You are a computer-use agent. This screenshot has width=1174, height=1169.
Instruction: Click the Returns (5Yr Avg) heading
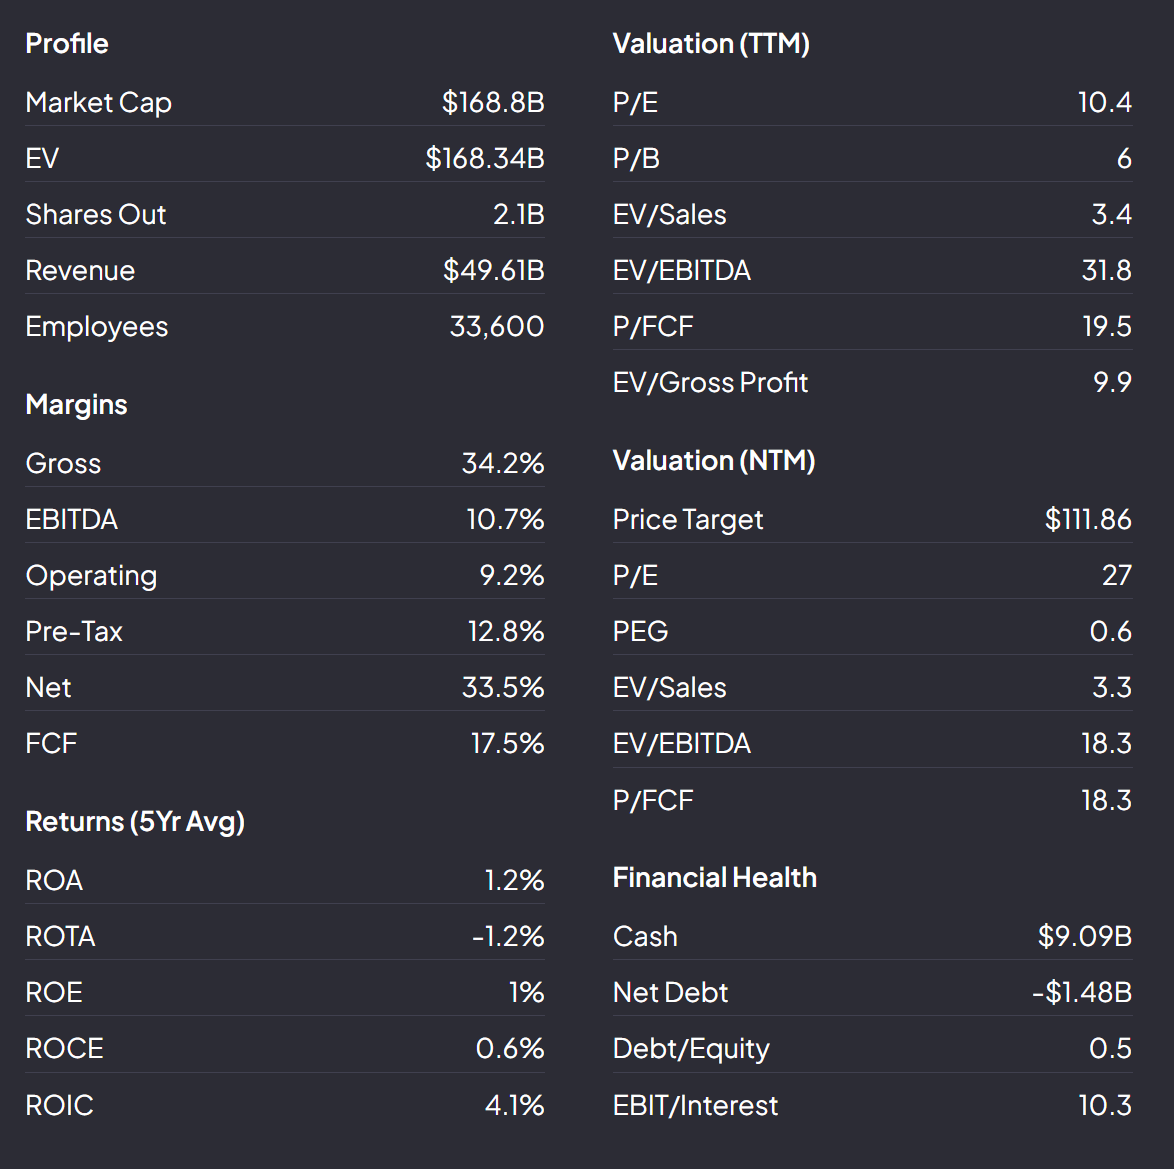pos(135,821)
